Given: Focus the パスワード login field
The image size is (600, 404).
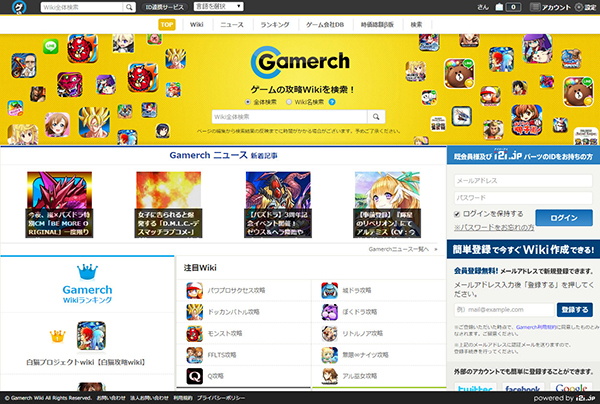Looking at the screenshot, I should 523,198.
